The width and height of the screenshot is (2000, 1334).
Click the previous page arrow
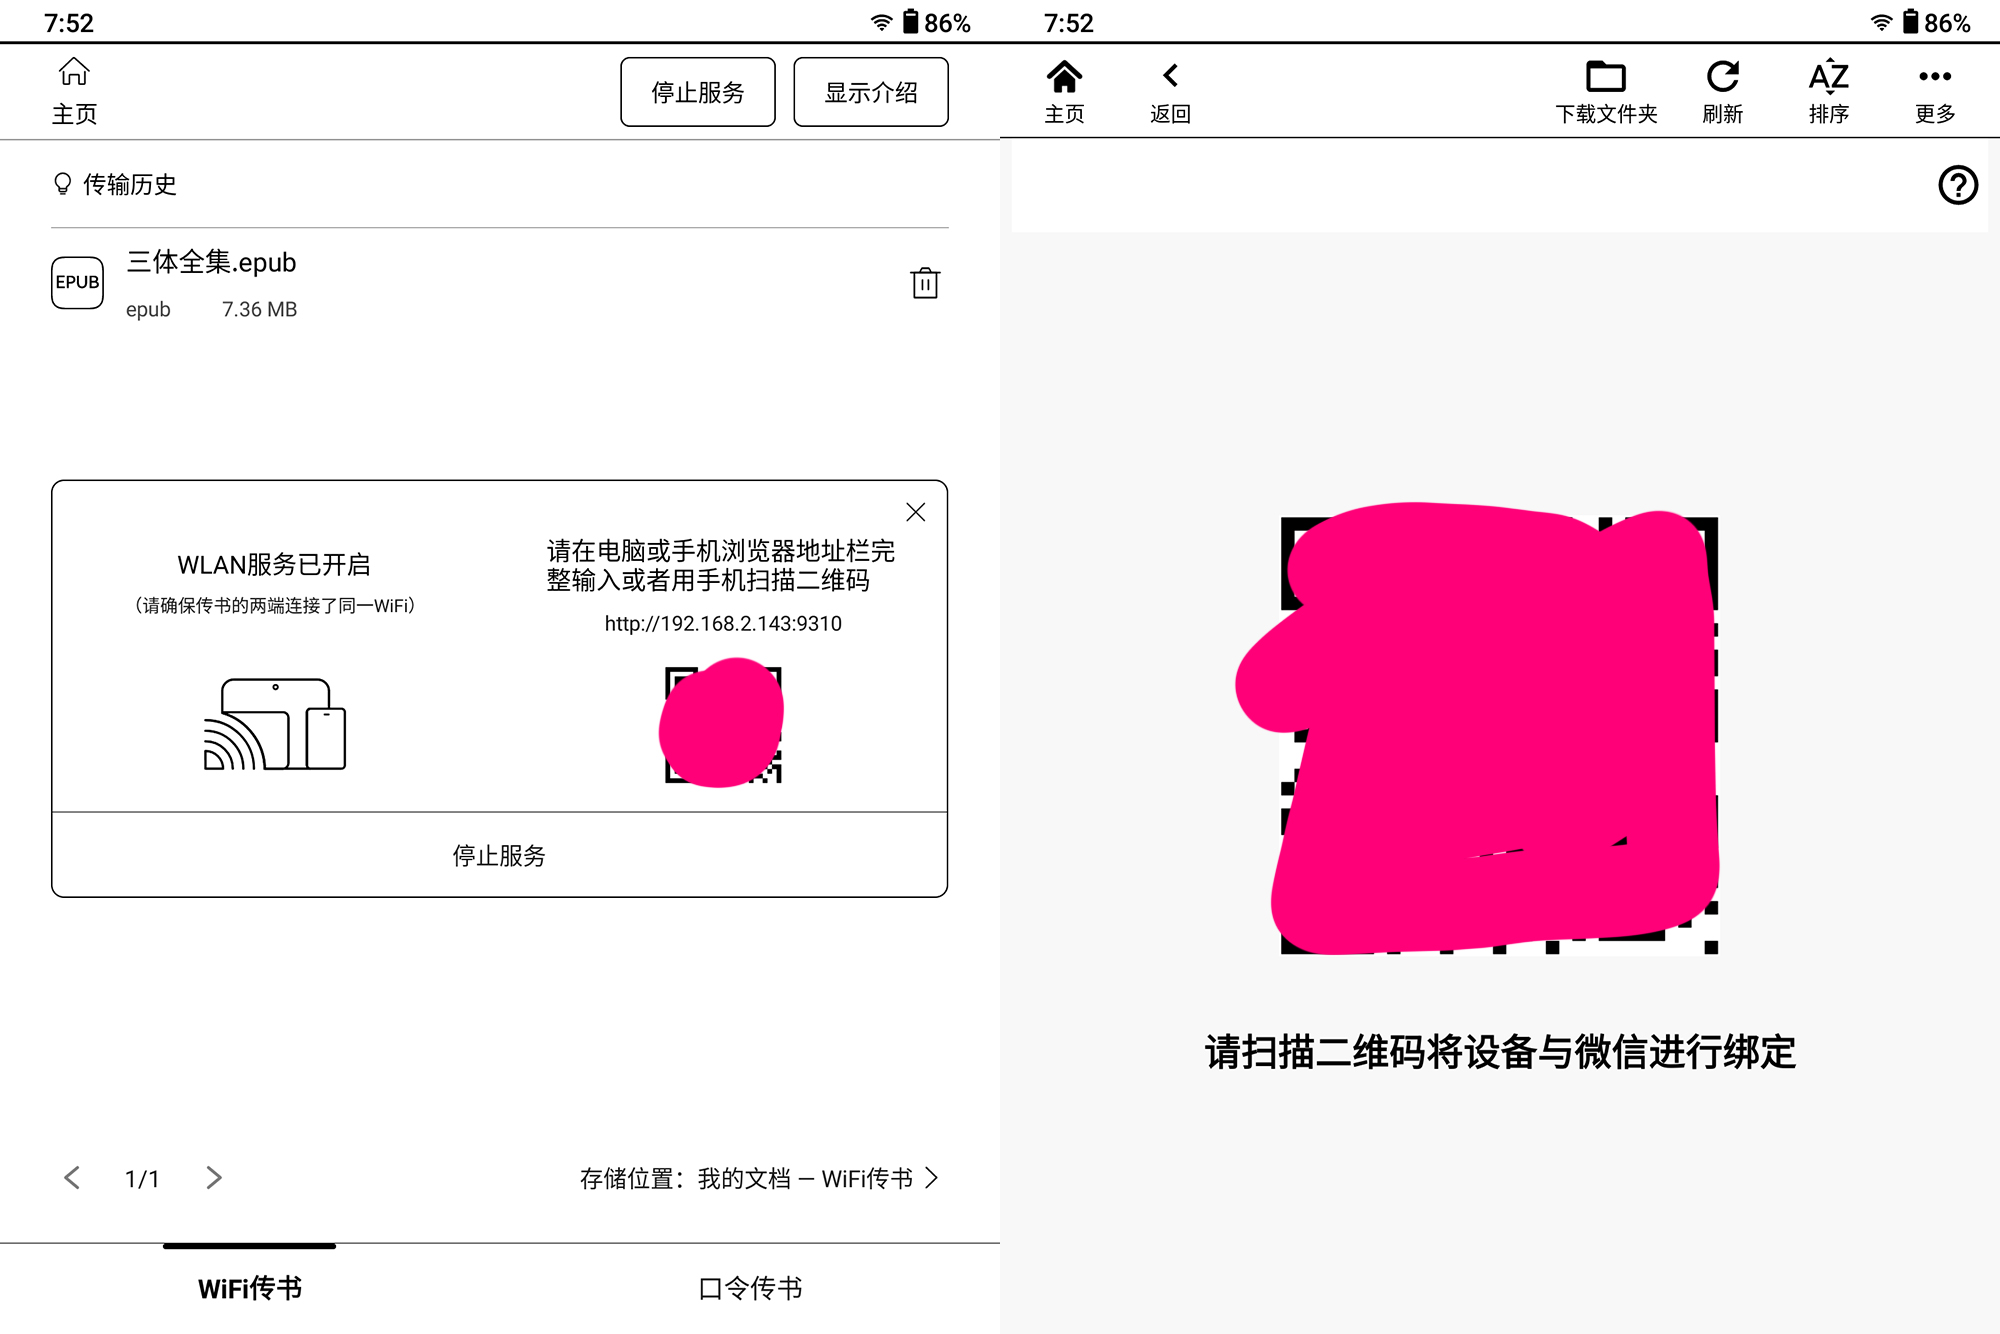coord(71,1179)
